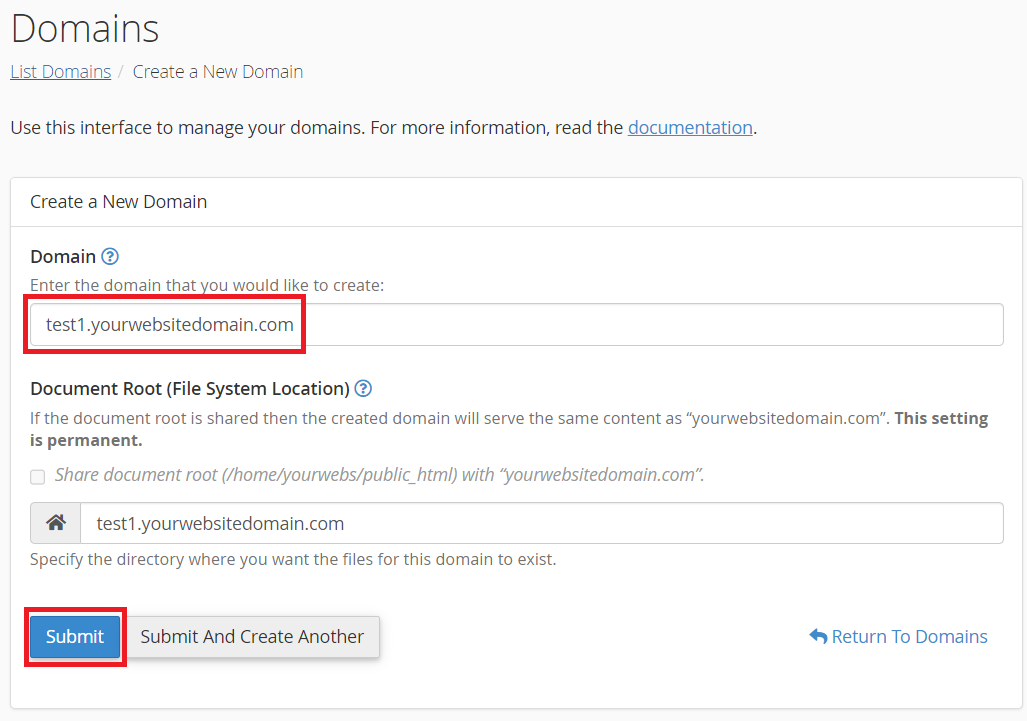Screen dimensions: 1027x721
Task: Open the Document Root help icon
Action: click(363, 389)
